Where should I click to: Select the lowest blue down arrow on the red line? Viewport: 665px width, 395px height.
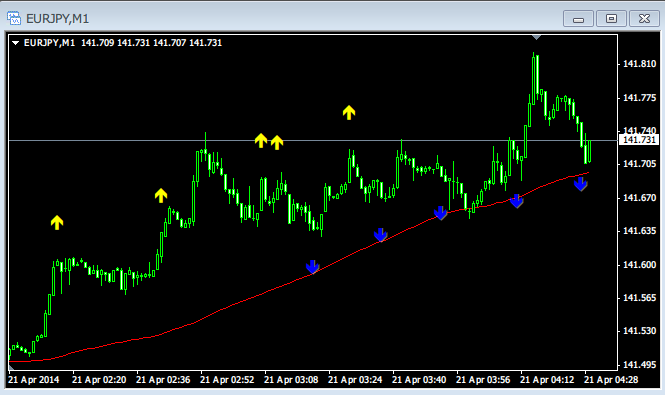click(x=313, y=267)
